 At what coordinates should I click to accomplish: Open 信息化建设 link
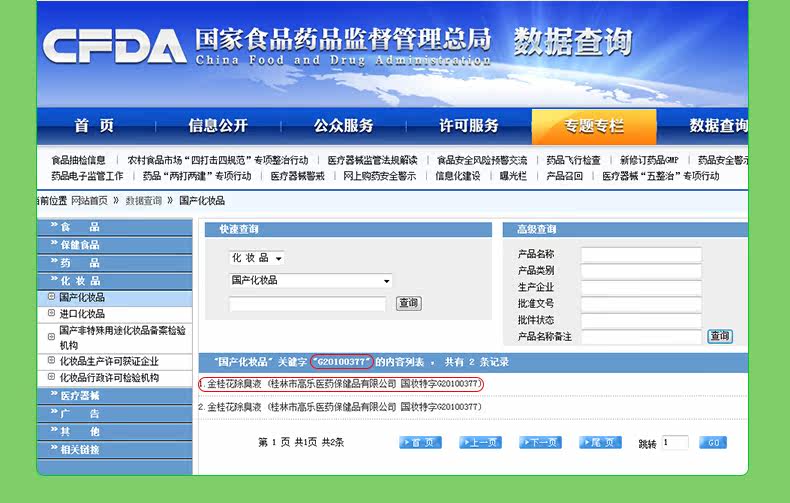pyautogui.click(x=457, y=176)
